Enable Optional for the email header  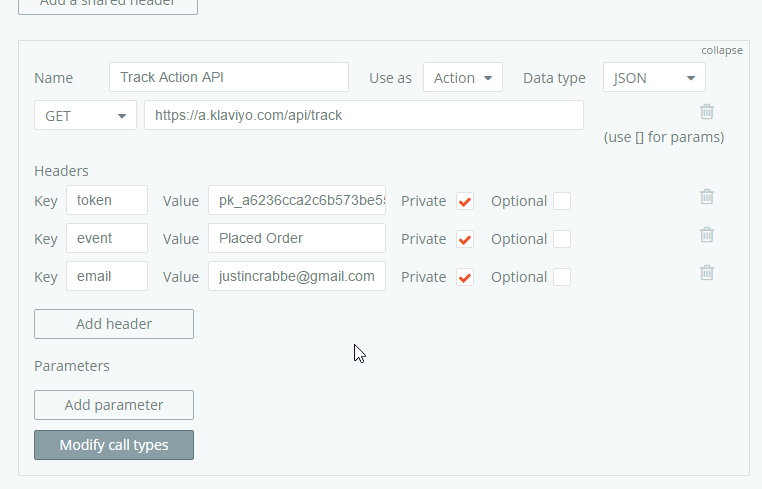point(562,277)
